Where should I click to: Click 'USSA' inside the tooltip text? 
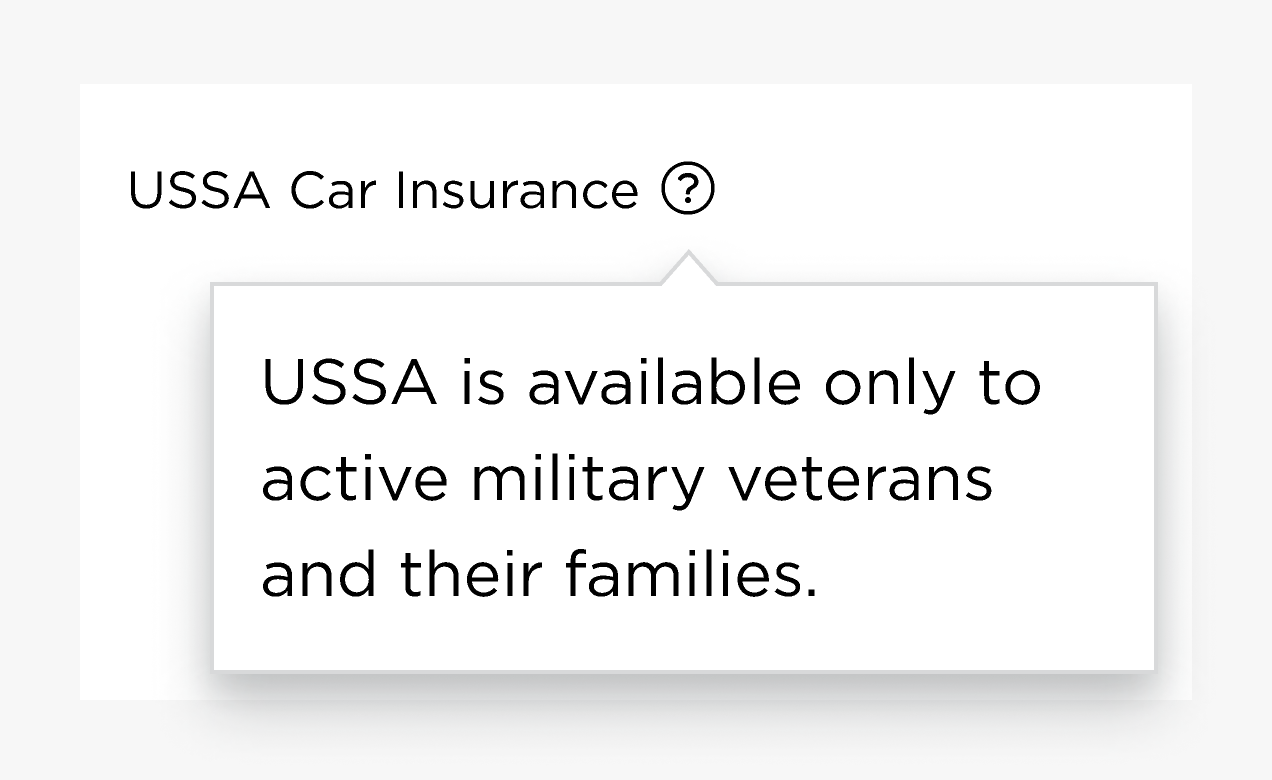(348, 383)
